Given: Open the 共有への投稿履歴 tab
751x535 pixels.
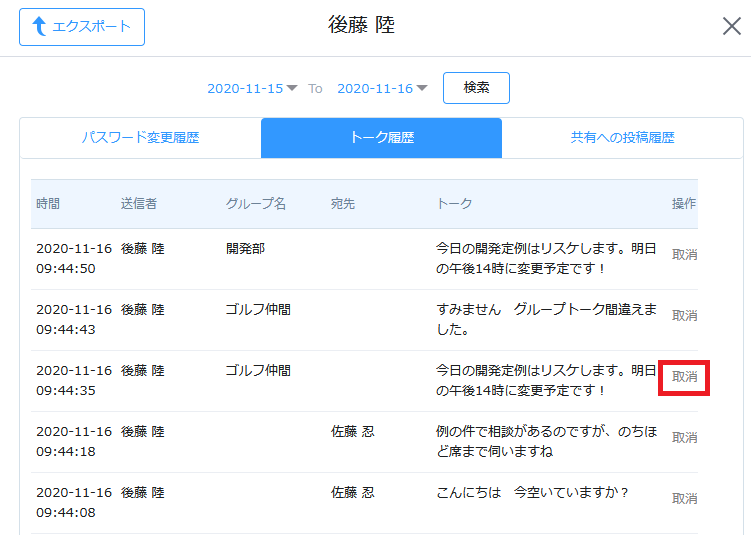Looking at the screenshot, I should coord(622,138).
